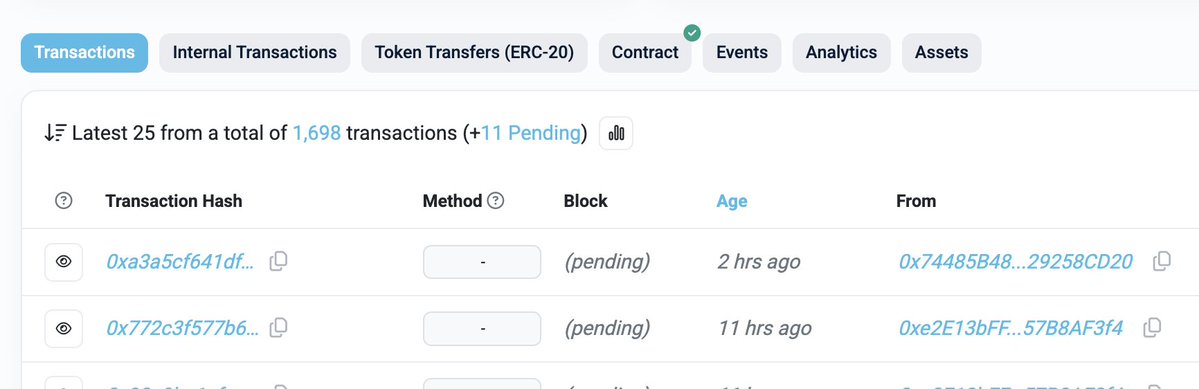Copy transaction hash 0x772c3f577b6
The height and width of the screenshot is (389, 1199).
(x=278, y=328)
